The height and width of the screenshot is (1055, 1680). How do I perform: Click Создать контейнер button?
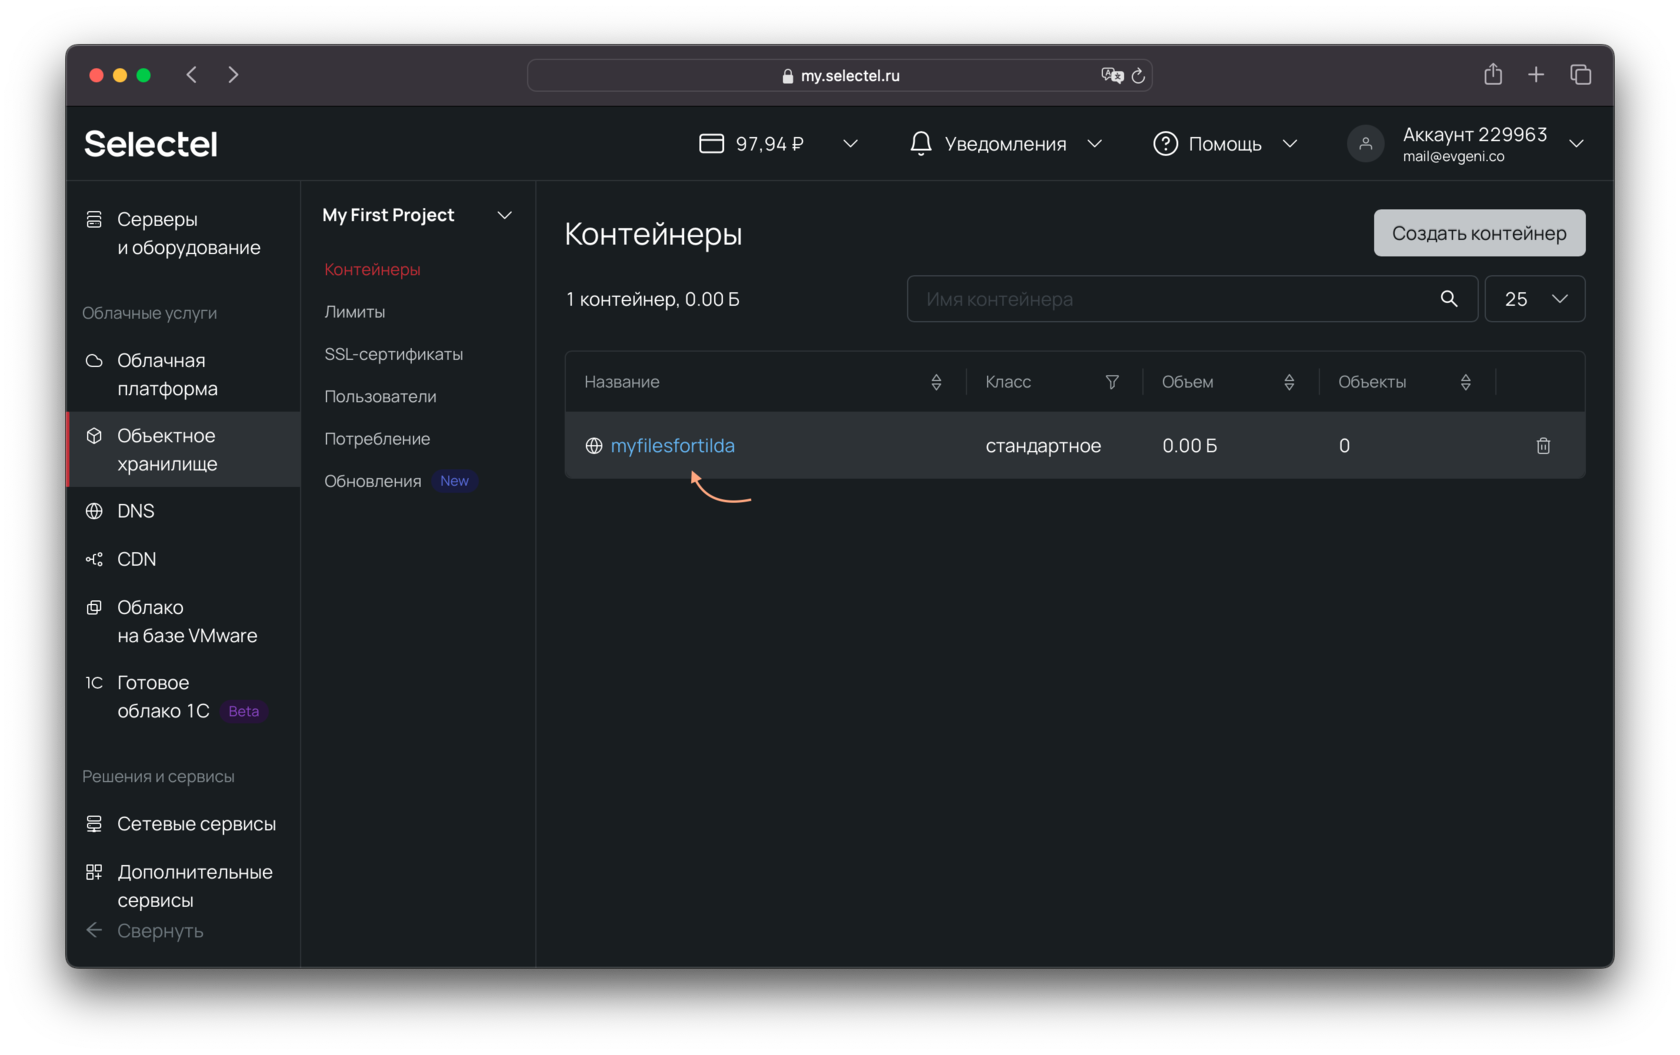1479,233
